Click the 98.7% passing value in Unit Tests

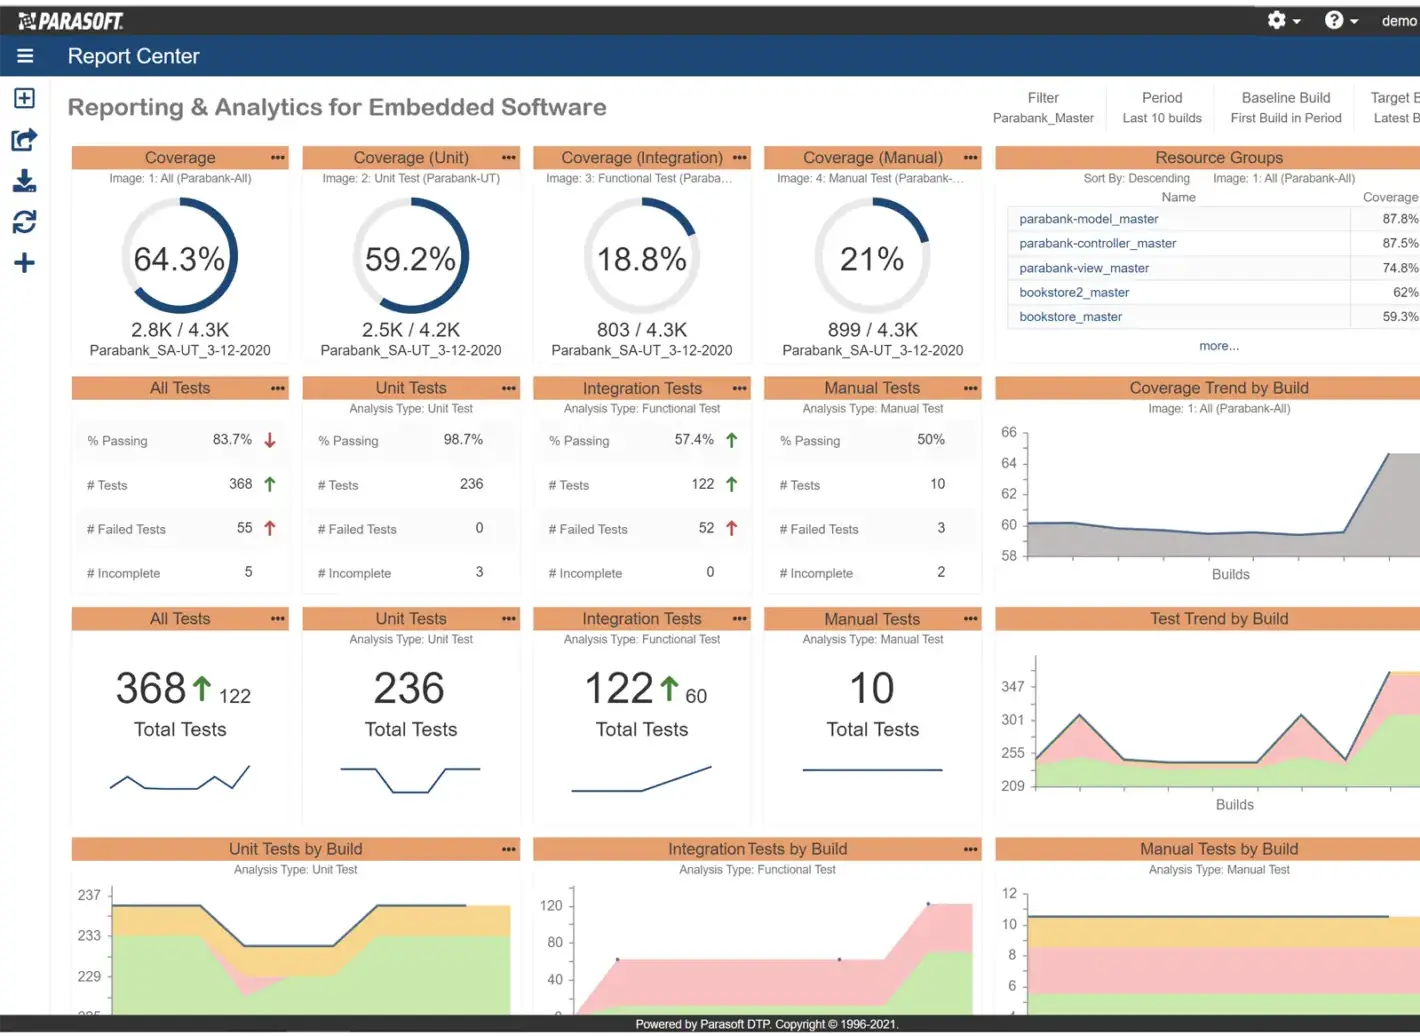[x=463, y=440]
